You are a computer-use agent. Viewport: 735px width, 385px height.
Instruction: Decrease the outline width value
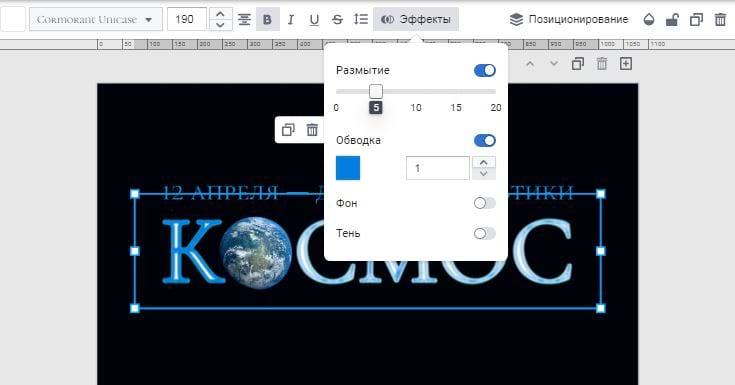point(484,174)
